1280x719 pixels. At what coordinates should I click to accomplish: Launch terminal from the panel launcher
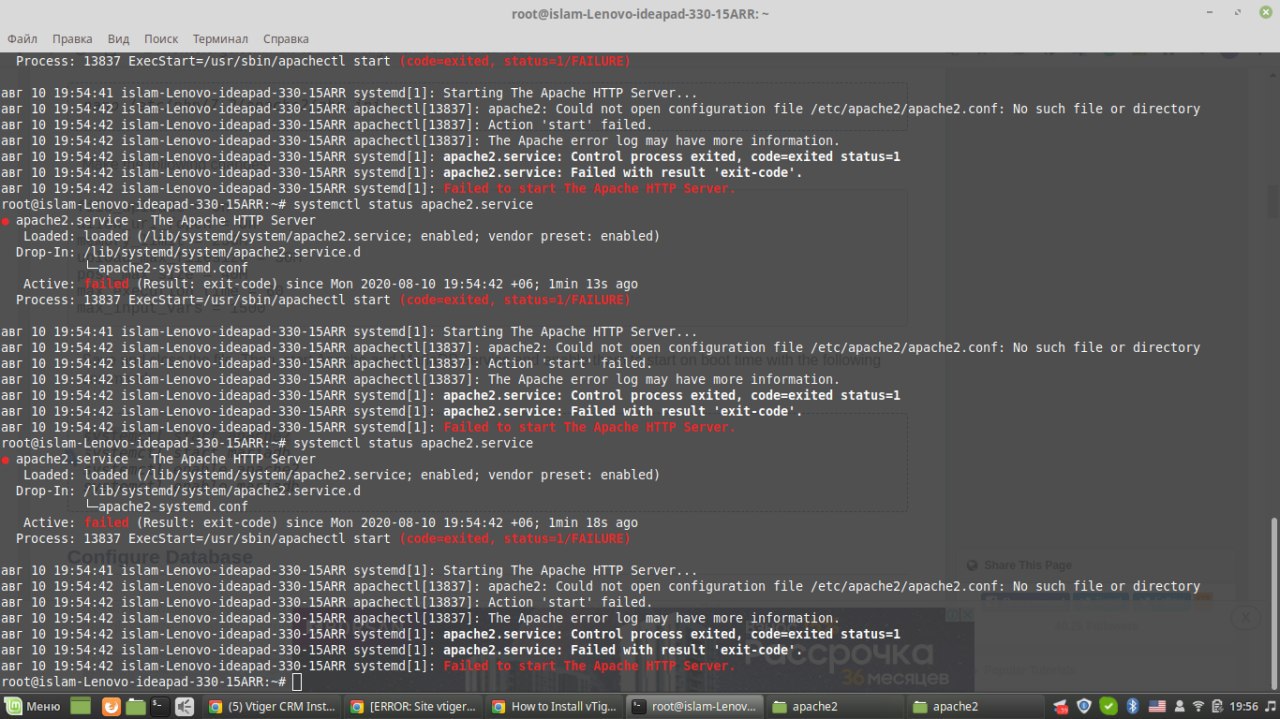[160, 707]
